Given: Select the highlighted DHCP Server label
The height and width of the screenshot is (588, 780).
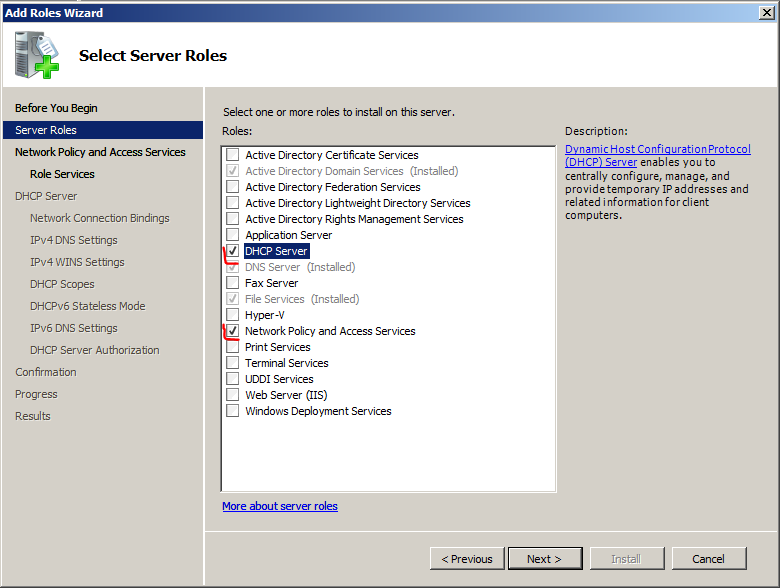Looking at the screenshot, I should pos(277,251).
